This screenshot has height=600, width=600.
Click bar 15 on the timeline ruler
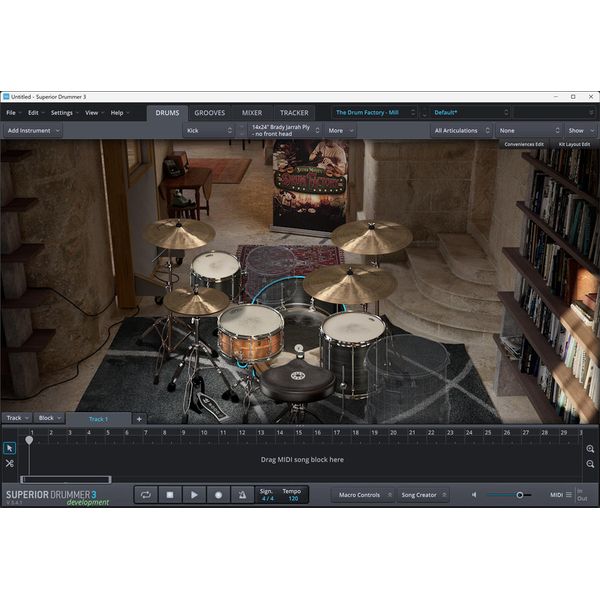(298, 433)
